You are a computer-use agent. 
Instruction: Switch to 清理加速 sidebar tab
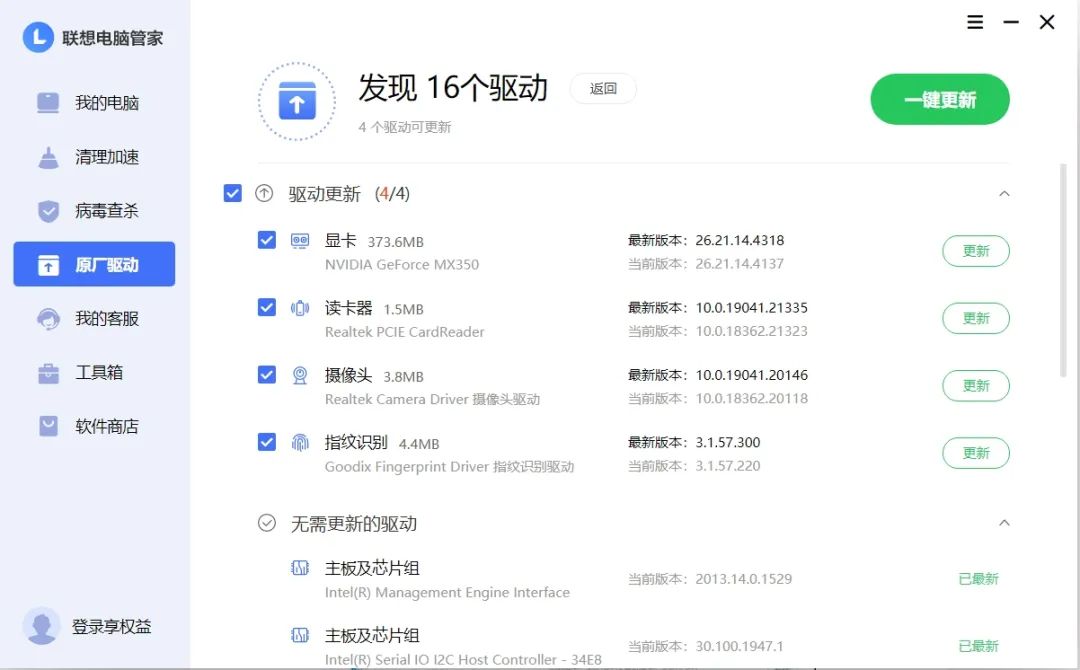[x=94, y=157]
